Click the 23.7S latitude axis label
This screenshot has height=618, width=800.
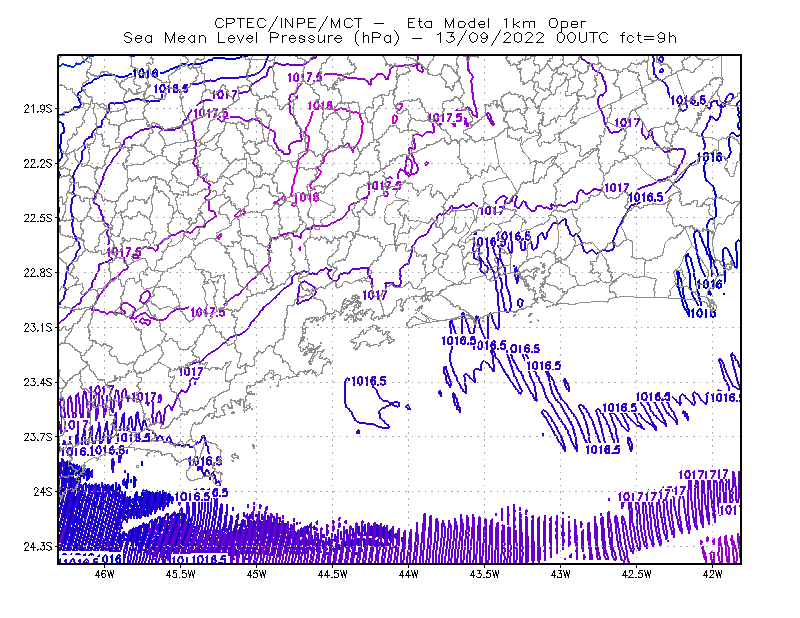[x=37, y=437]
